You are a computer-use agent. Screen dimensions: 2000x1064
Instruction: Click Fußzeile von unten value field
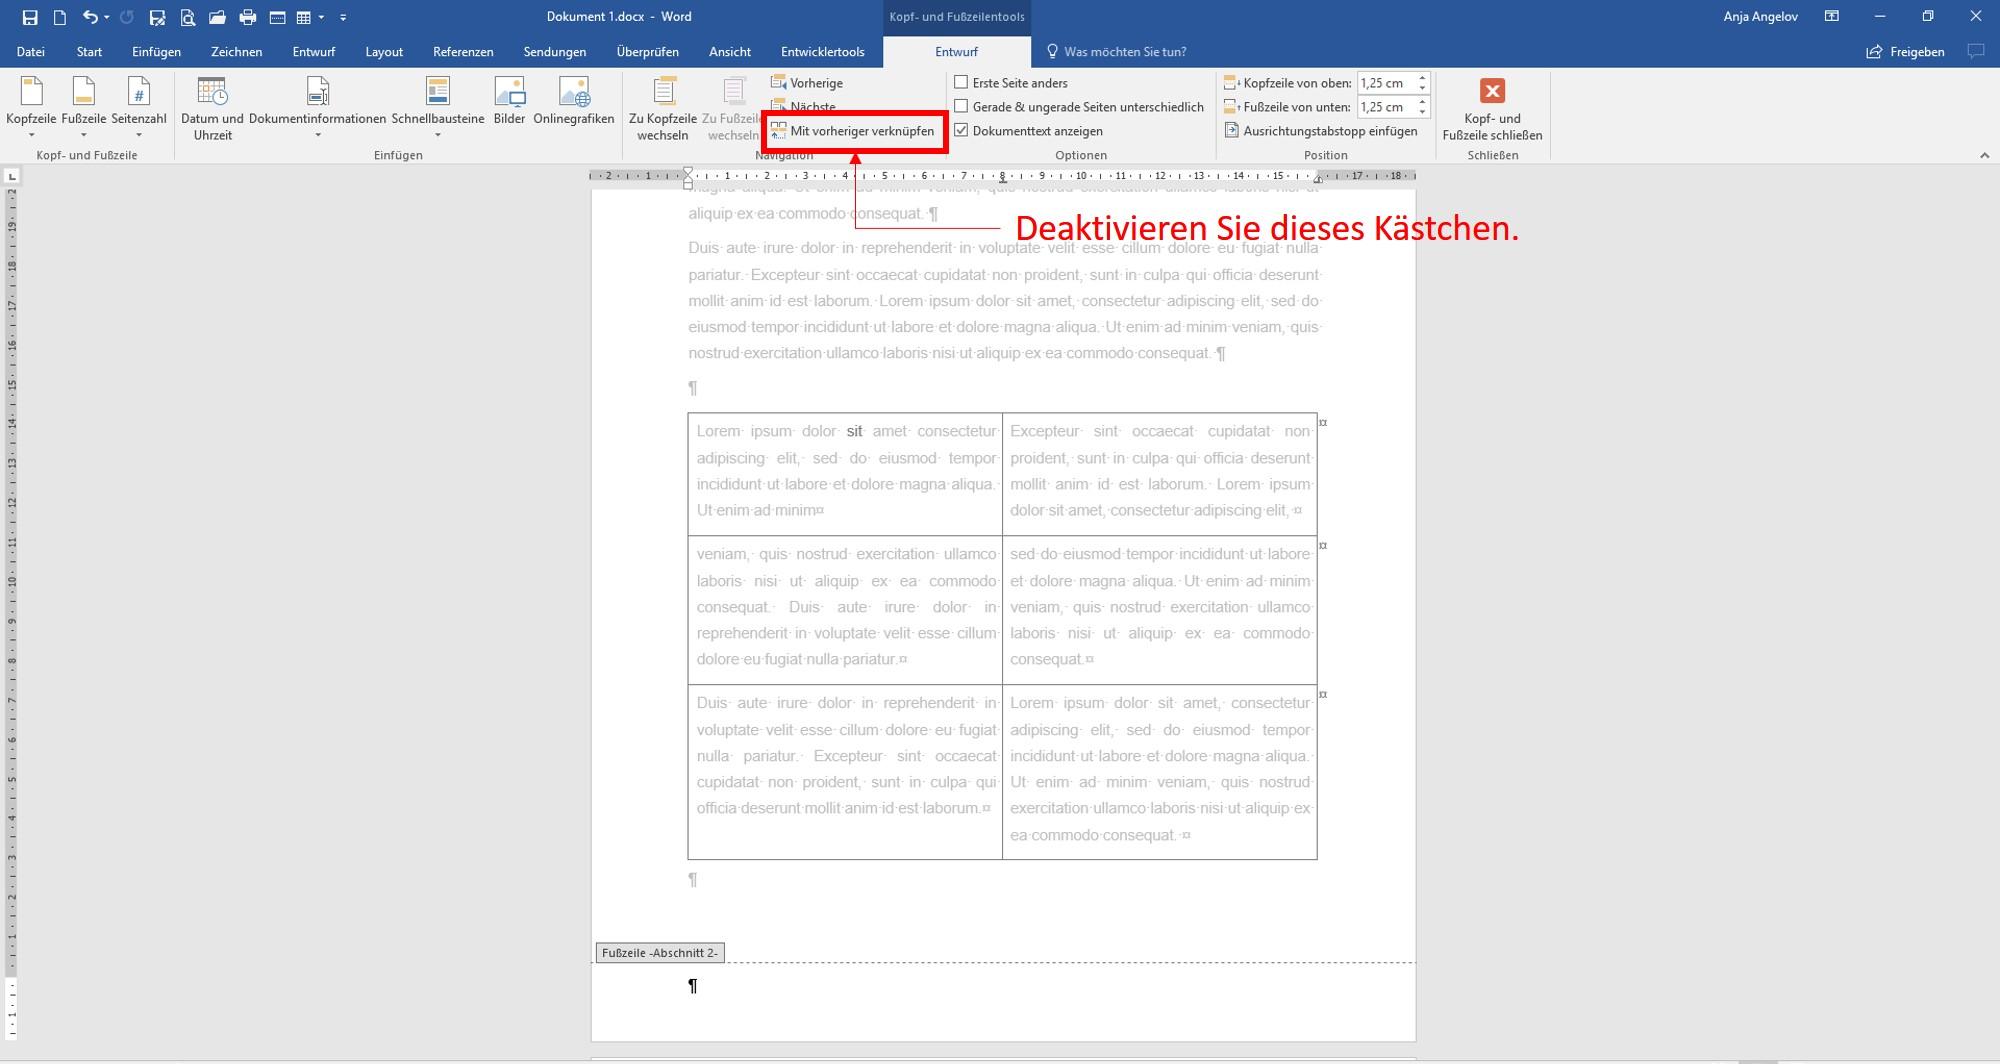1386,107
